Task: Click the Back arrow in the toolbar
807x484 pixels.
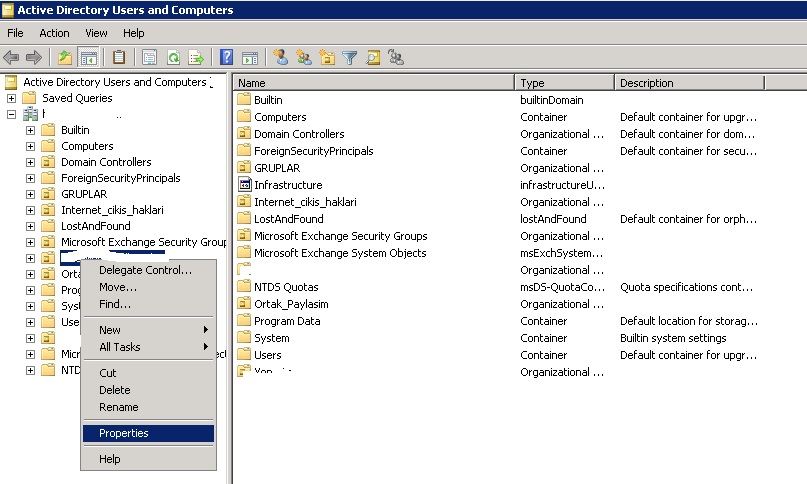Action: (12, 58)
